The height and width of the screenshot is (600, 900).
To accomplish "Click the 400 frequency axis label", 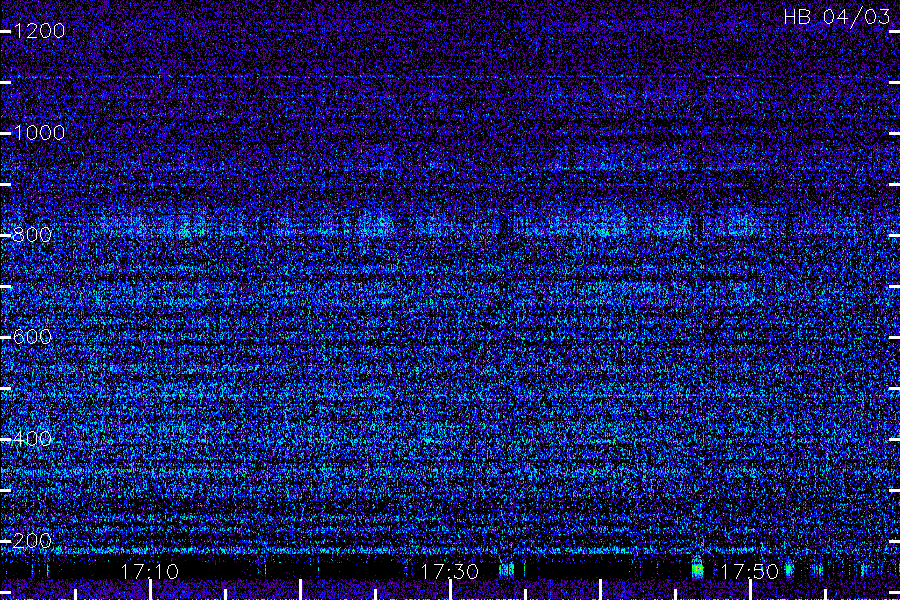I will 32,439.
